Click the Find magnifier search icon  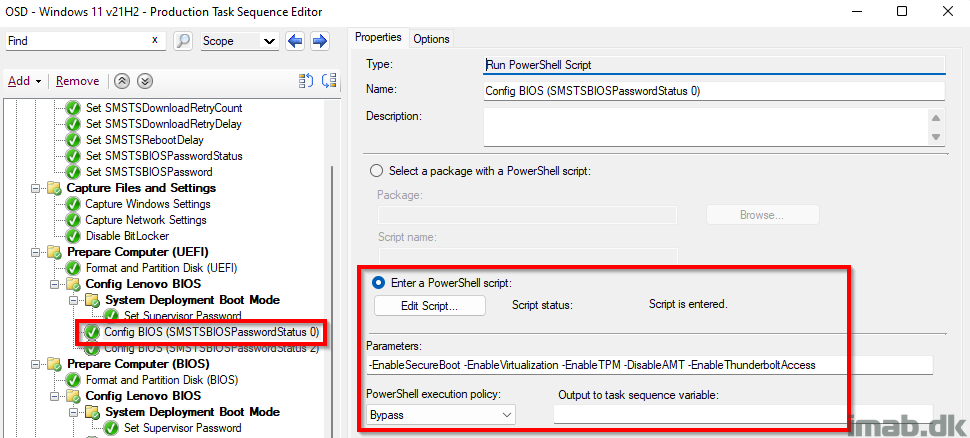tap(183, 41)
